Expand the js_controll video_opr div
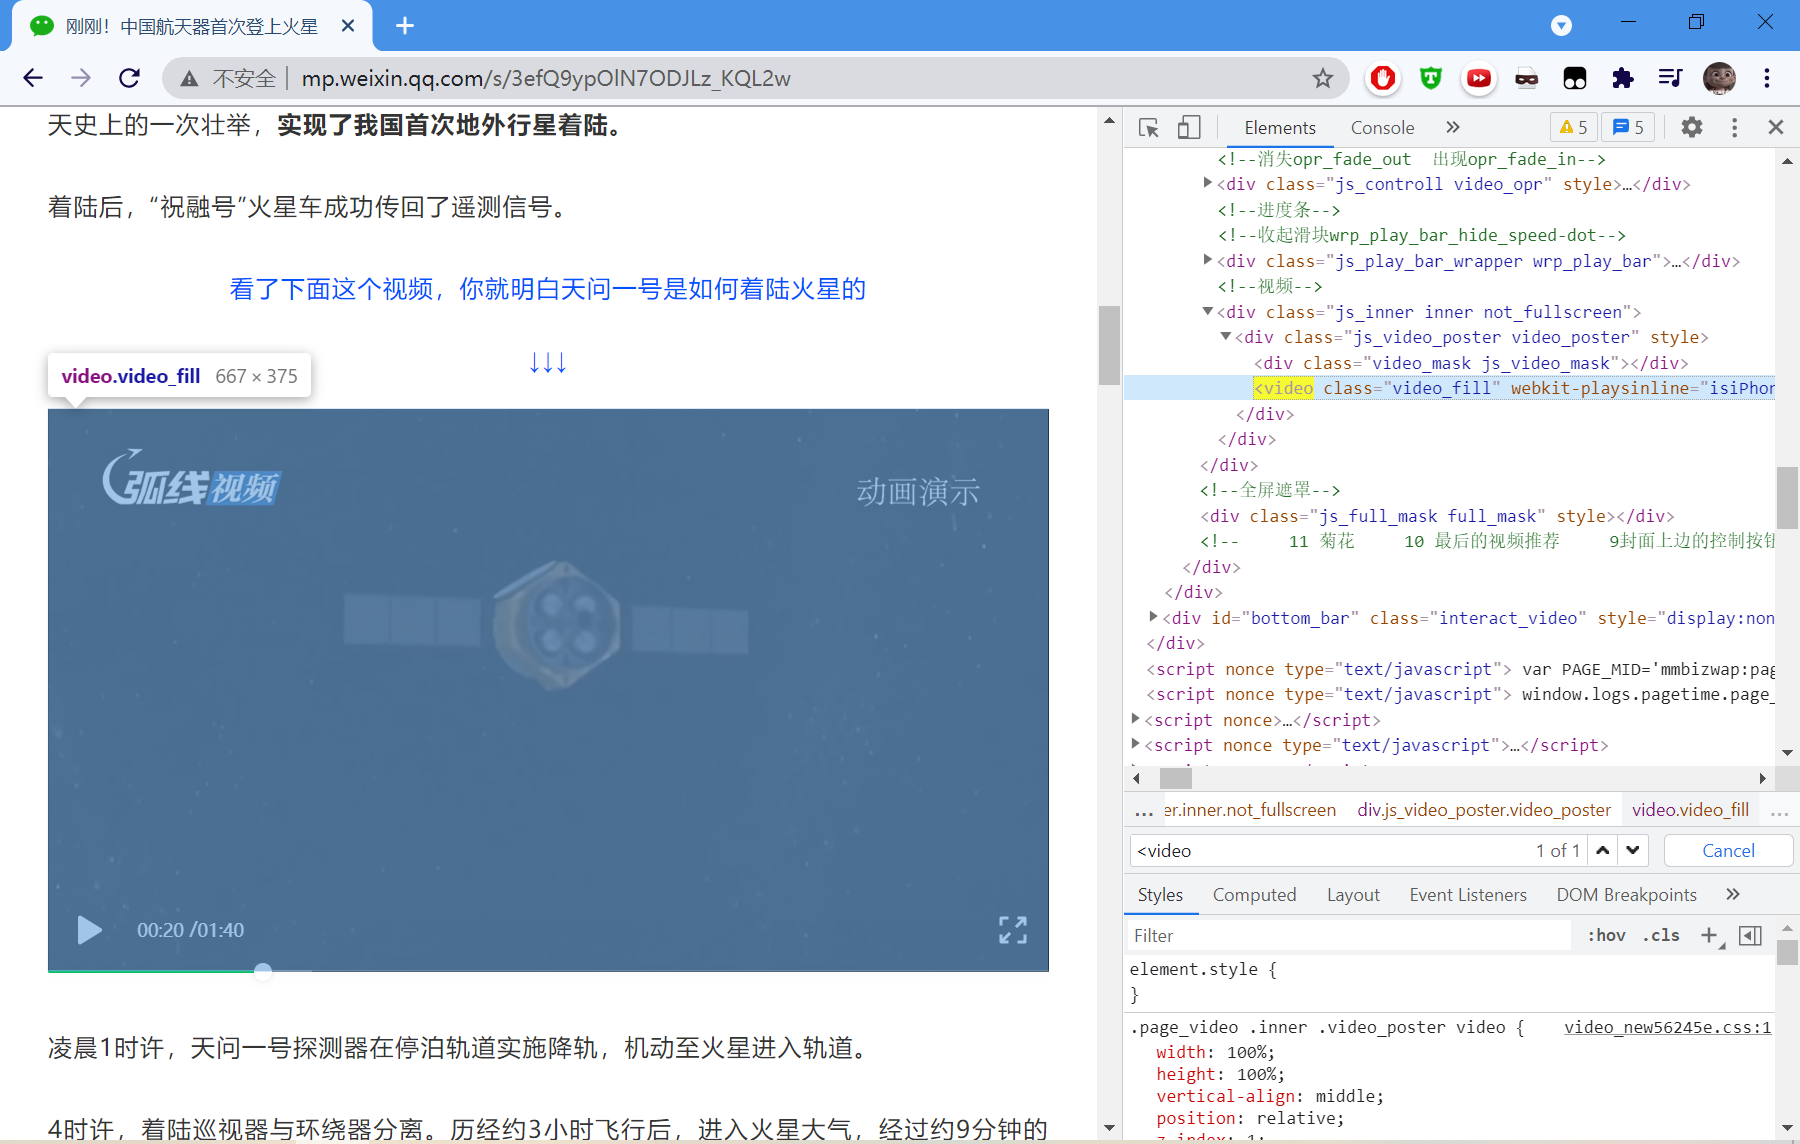This screenshot has height=1144, width=1800. (1208, 183)
